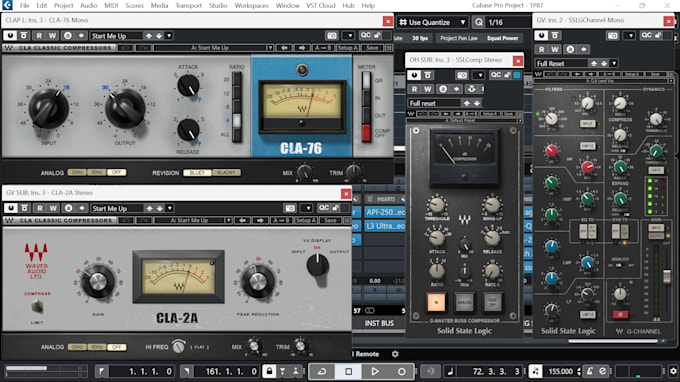
Task: Open CLA-2A functions dropdown next to snapshot icon
Action: click(307, 208)
